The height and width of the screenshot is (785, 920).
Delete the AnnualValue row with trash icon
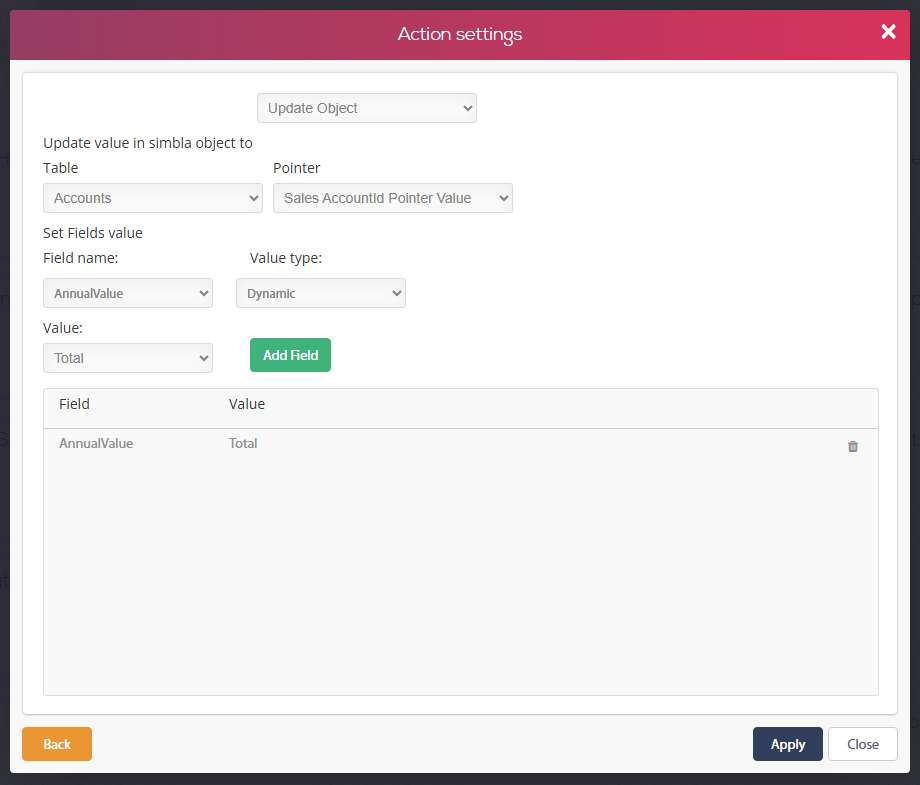[x=853, y=446]
